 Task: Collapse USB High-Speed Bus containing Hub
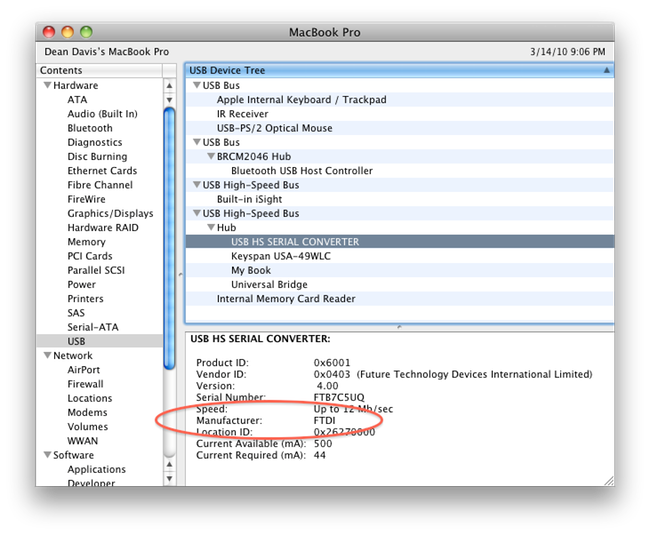[197, 213]
